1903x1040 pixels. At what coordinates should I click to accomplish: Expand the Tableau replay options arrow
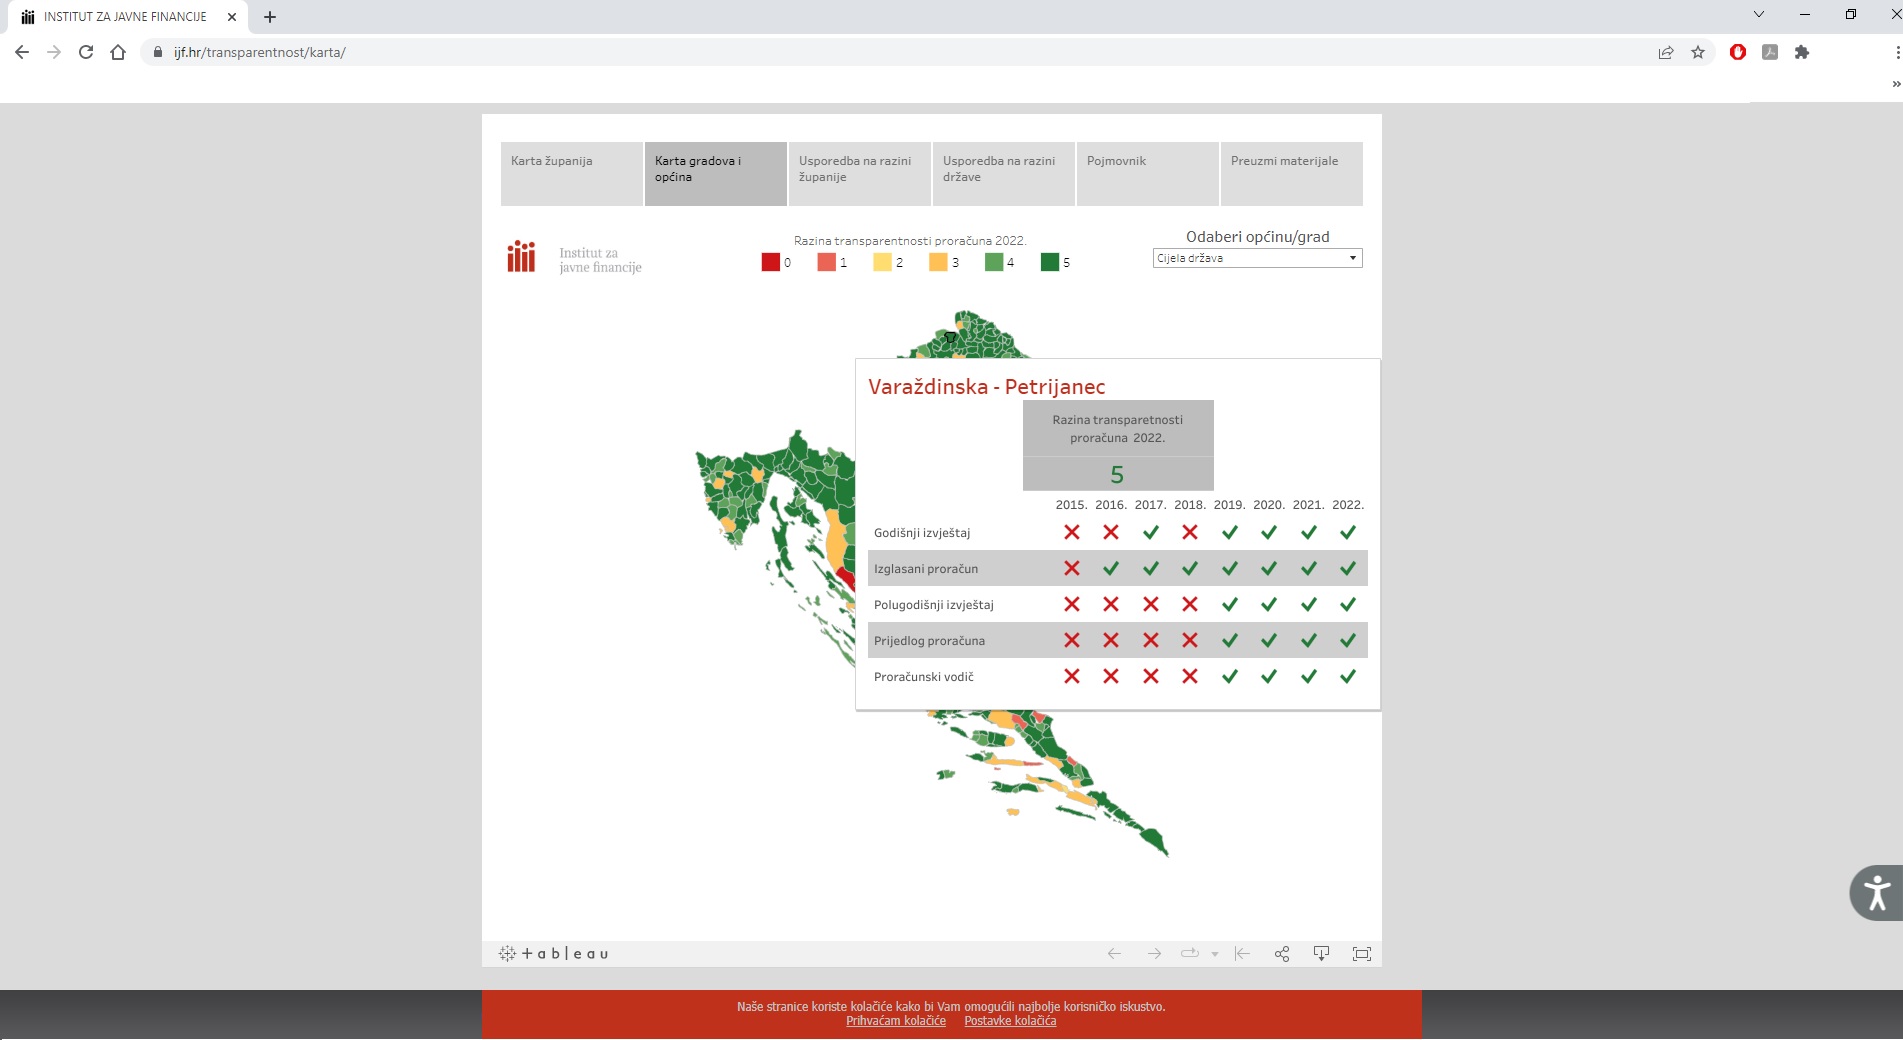coord(1215,954)
